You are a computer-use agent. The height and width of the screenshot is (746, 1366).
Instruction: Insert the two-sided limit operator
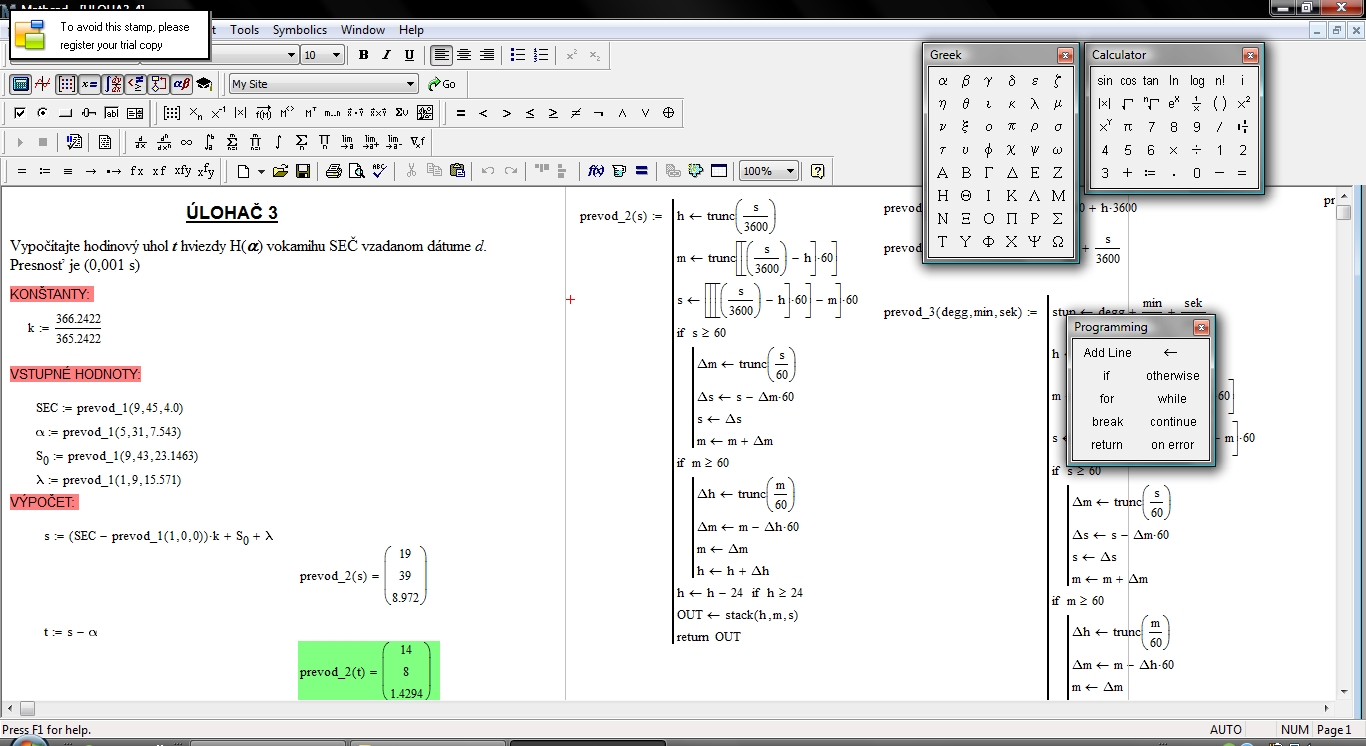click(x=348, y=142)
